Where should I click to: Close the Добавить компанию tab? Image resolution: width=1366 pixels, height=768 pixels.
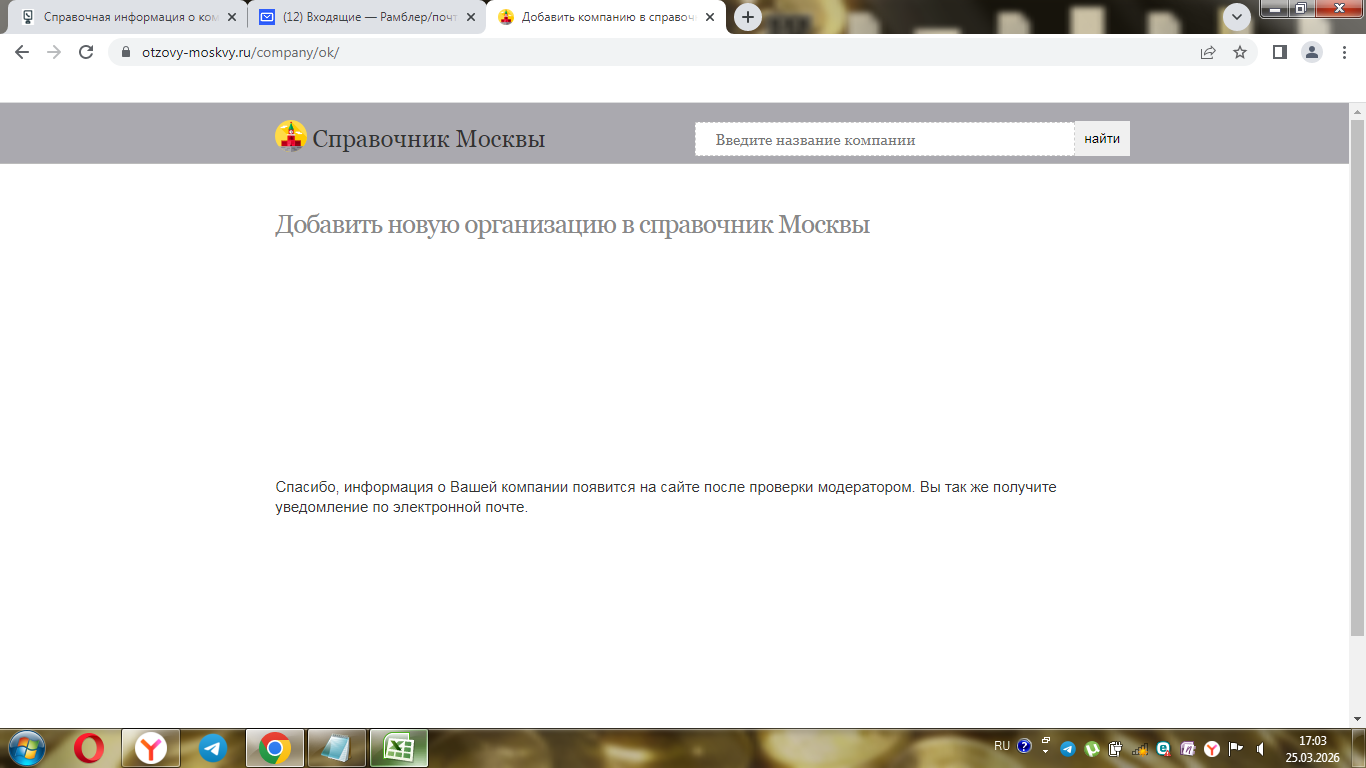click(x=710, y=17)
